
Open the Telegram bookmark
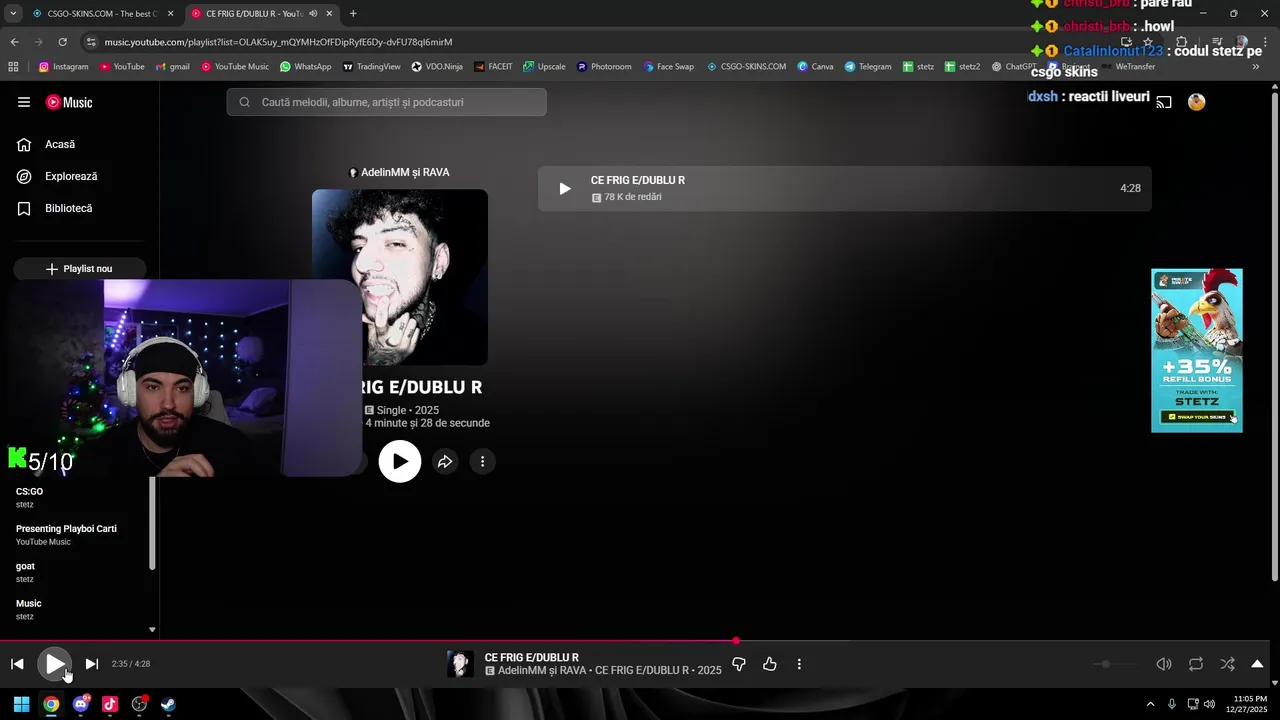867,67
